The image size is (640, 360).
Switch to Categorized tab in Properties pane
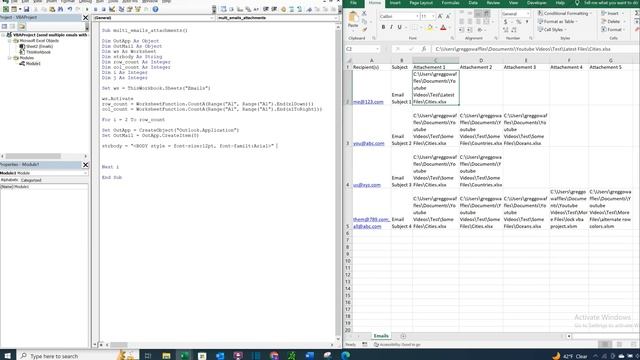click(31, 180)
